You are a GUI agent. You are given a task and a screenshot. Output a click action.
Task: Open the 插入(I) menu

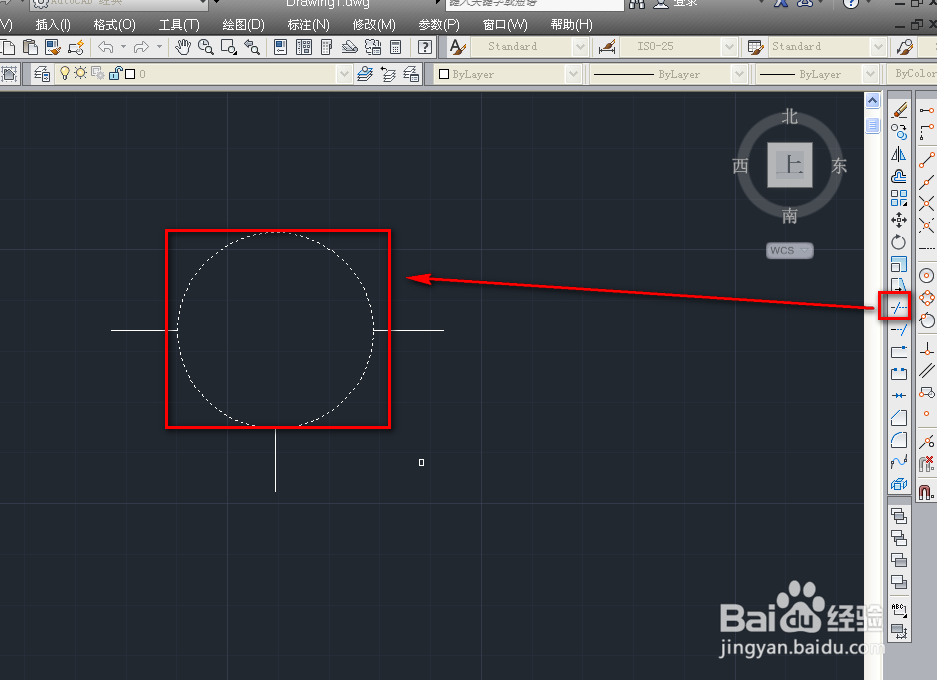[53, 25]
